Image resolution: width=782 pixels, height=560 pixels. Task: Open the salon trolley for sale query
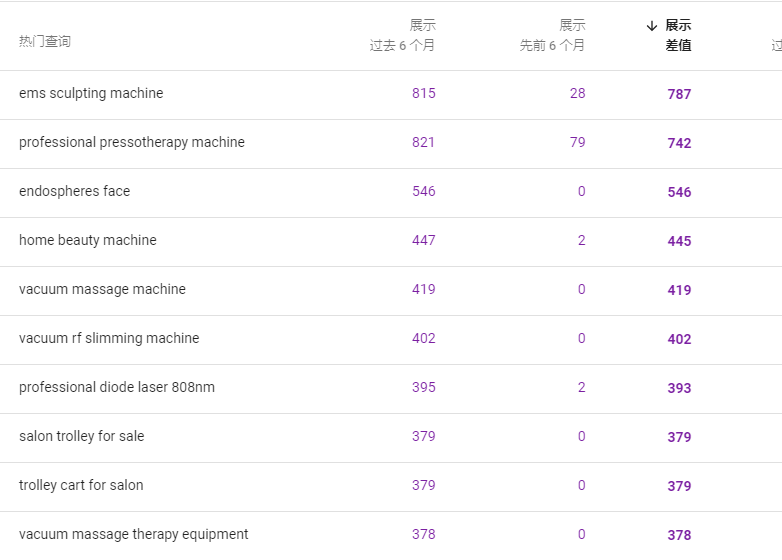tap(82, 436)
